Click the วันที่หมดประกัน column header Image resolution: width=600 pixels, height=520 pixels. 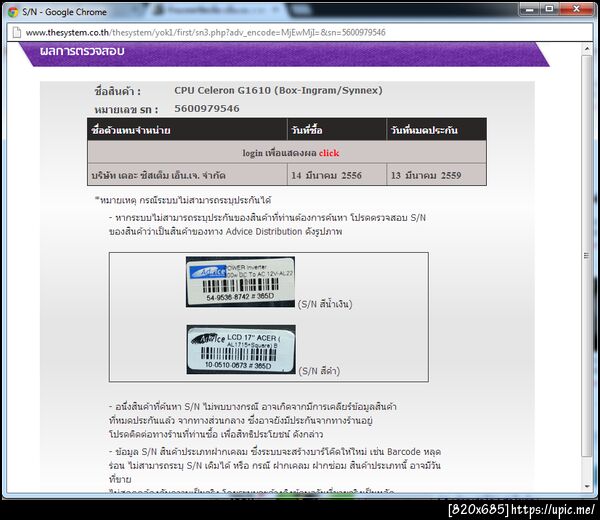437,130
